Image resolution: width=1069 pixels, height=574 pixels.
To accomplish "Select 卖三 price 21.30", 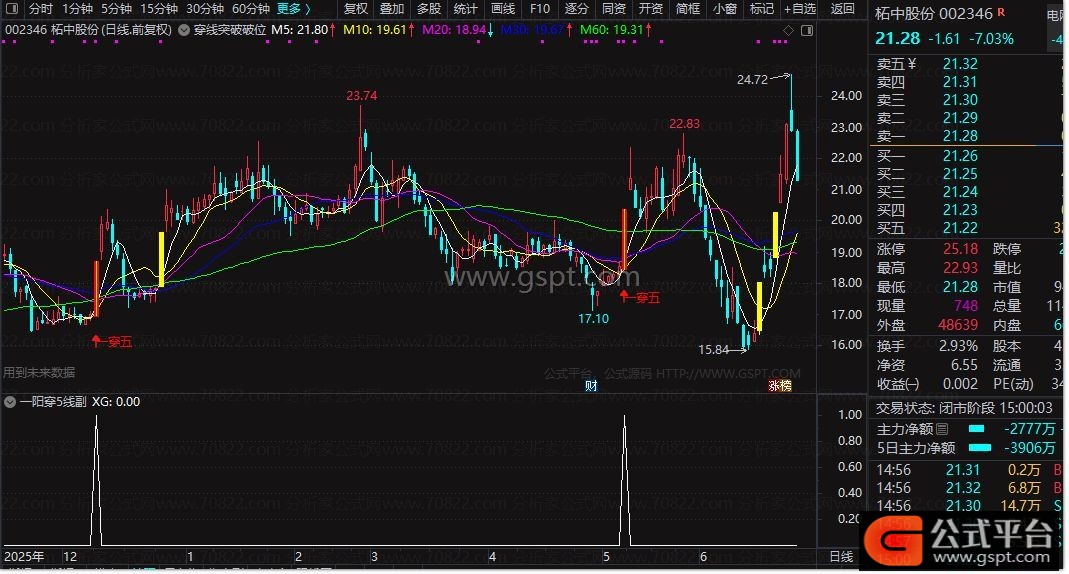I will [x=960, y=100].
